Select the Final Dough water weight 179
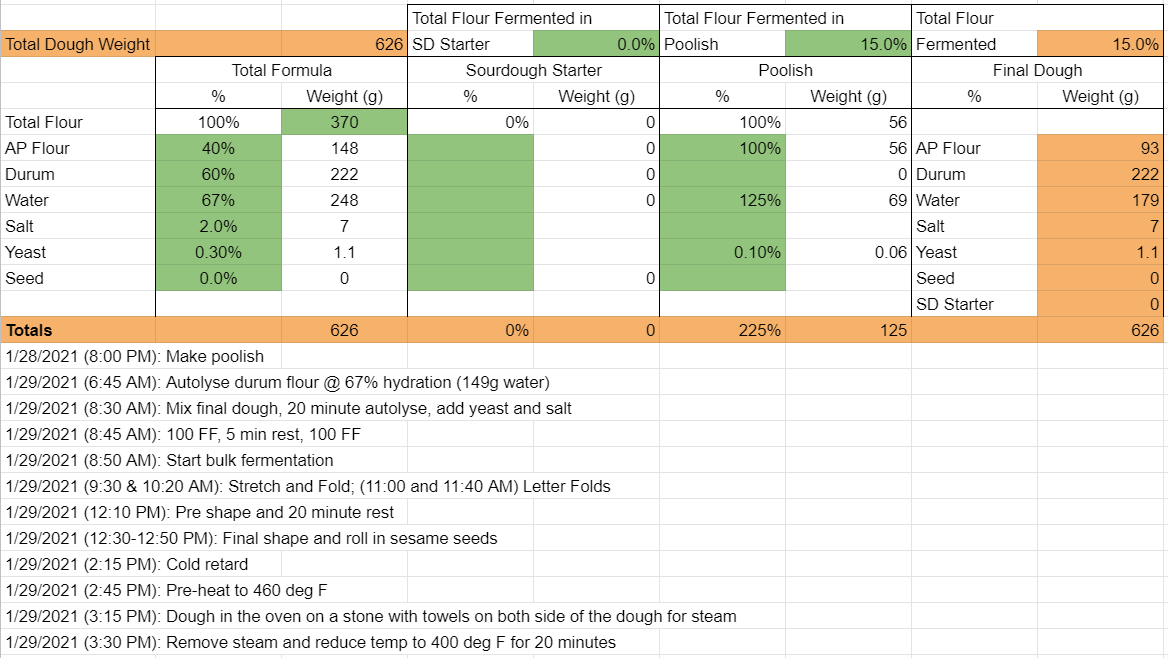The image size is (1168, 658). 1100,200
